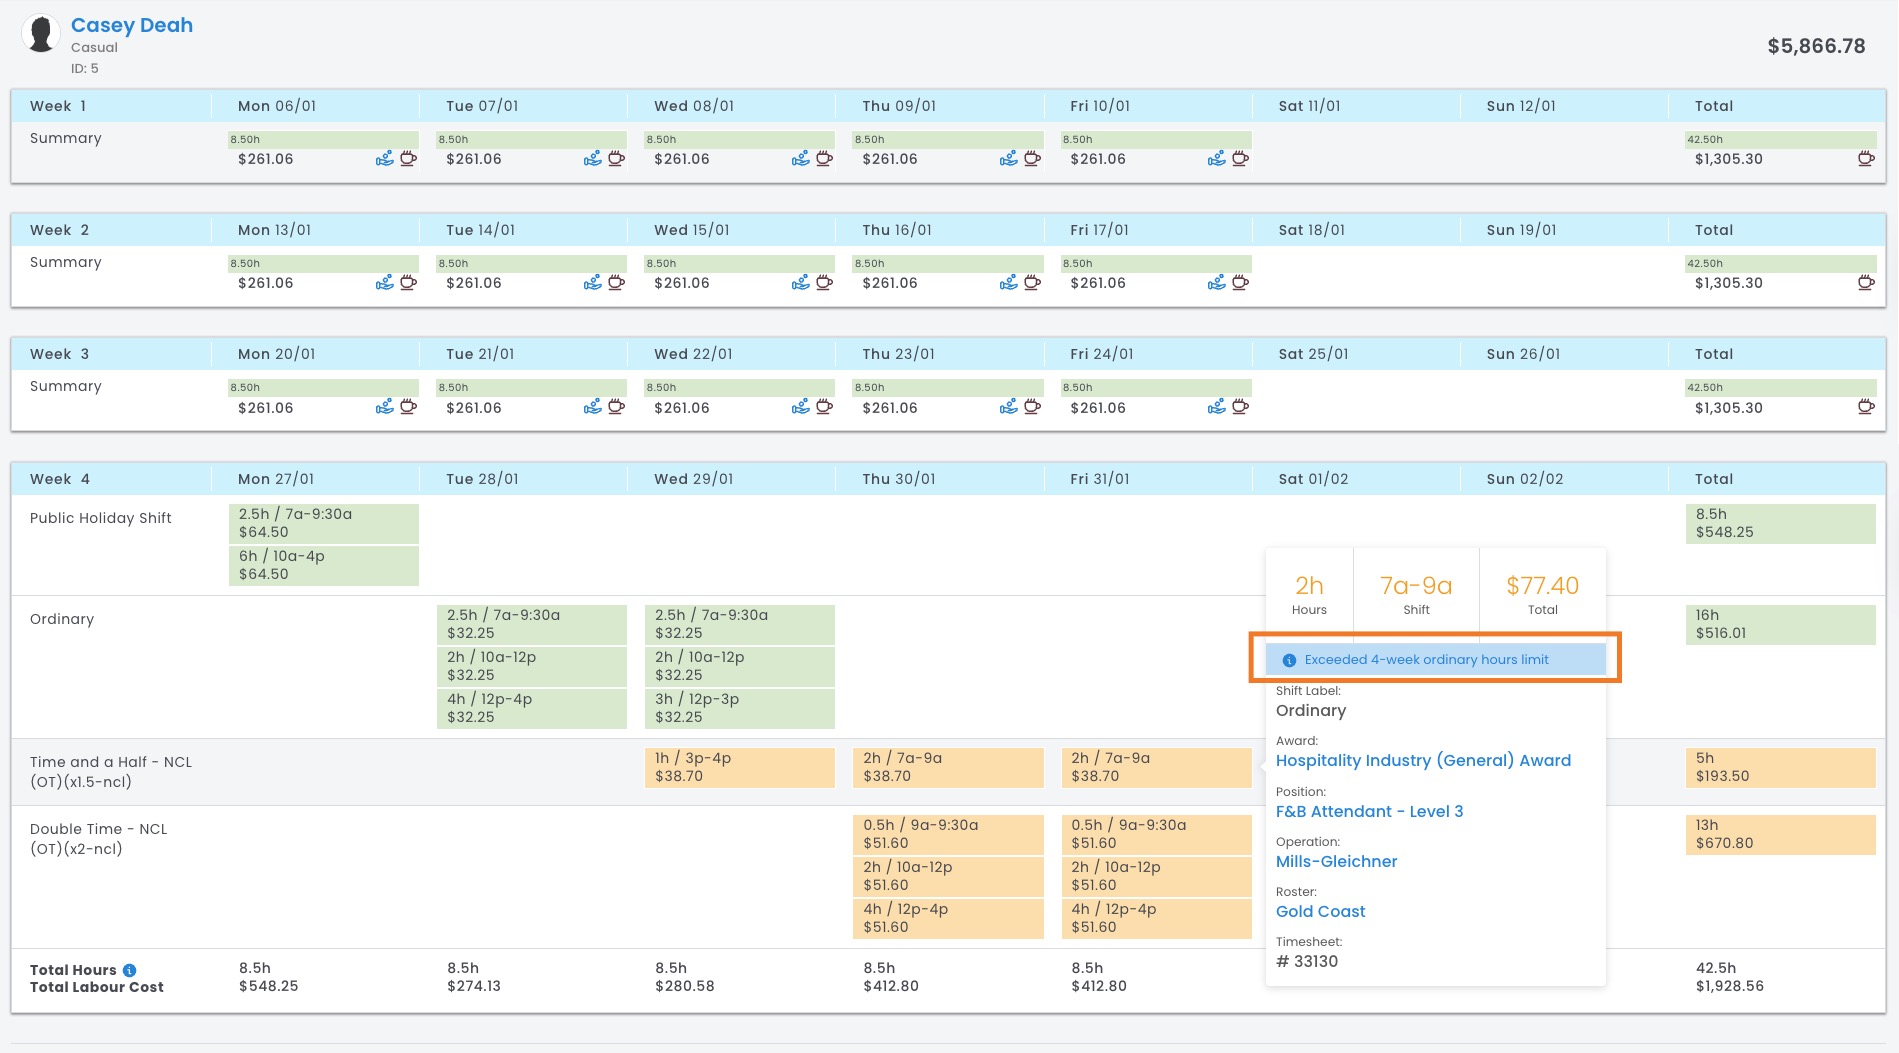Click the coffee cup icon in Week 1 Total

1865,159
